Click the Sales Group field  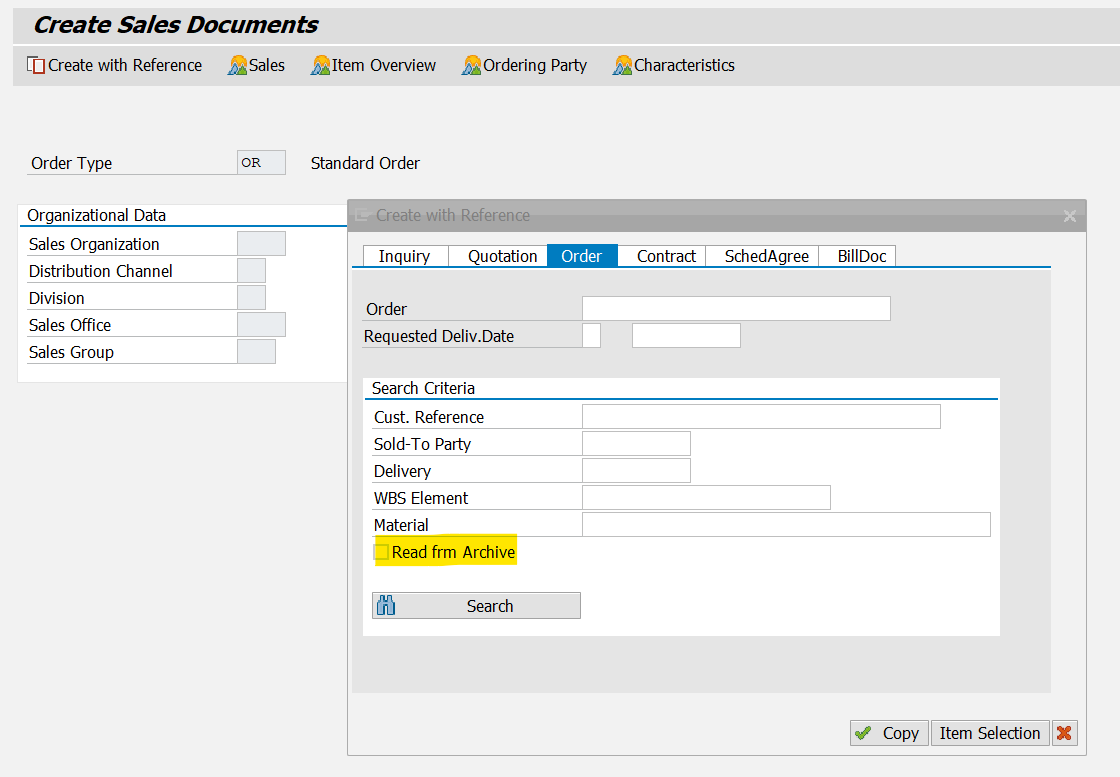coord(256,351)
